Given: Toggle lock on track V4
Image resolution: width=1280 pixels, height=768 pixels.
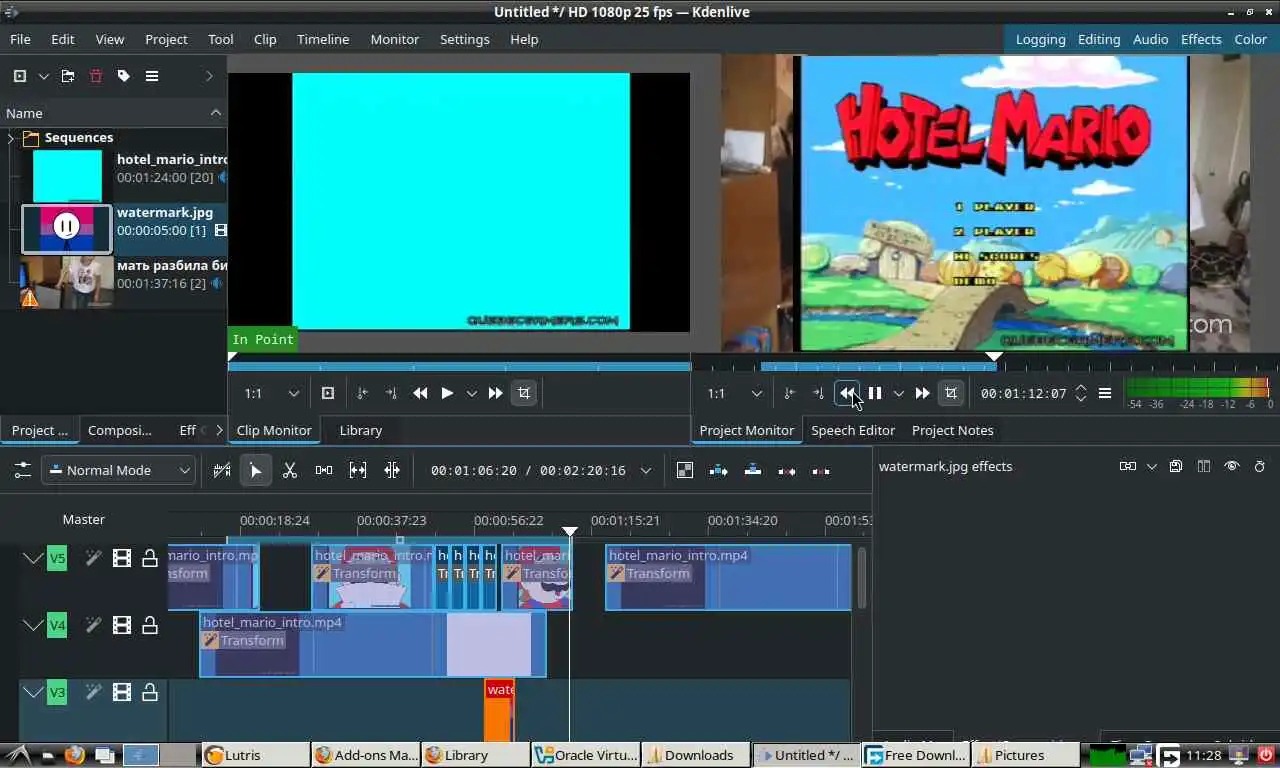Looking at the screenshot, I should [x=150, y=625].
